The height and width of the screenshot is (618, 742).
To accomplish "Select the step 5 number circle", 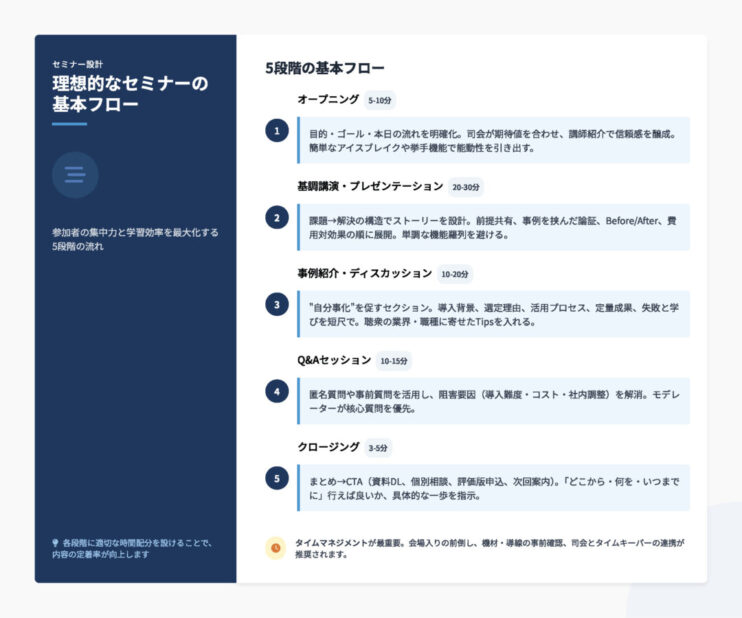I will pyautogui.click(x=276, y=478).
